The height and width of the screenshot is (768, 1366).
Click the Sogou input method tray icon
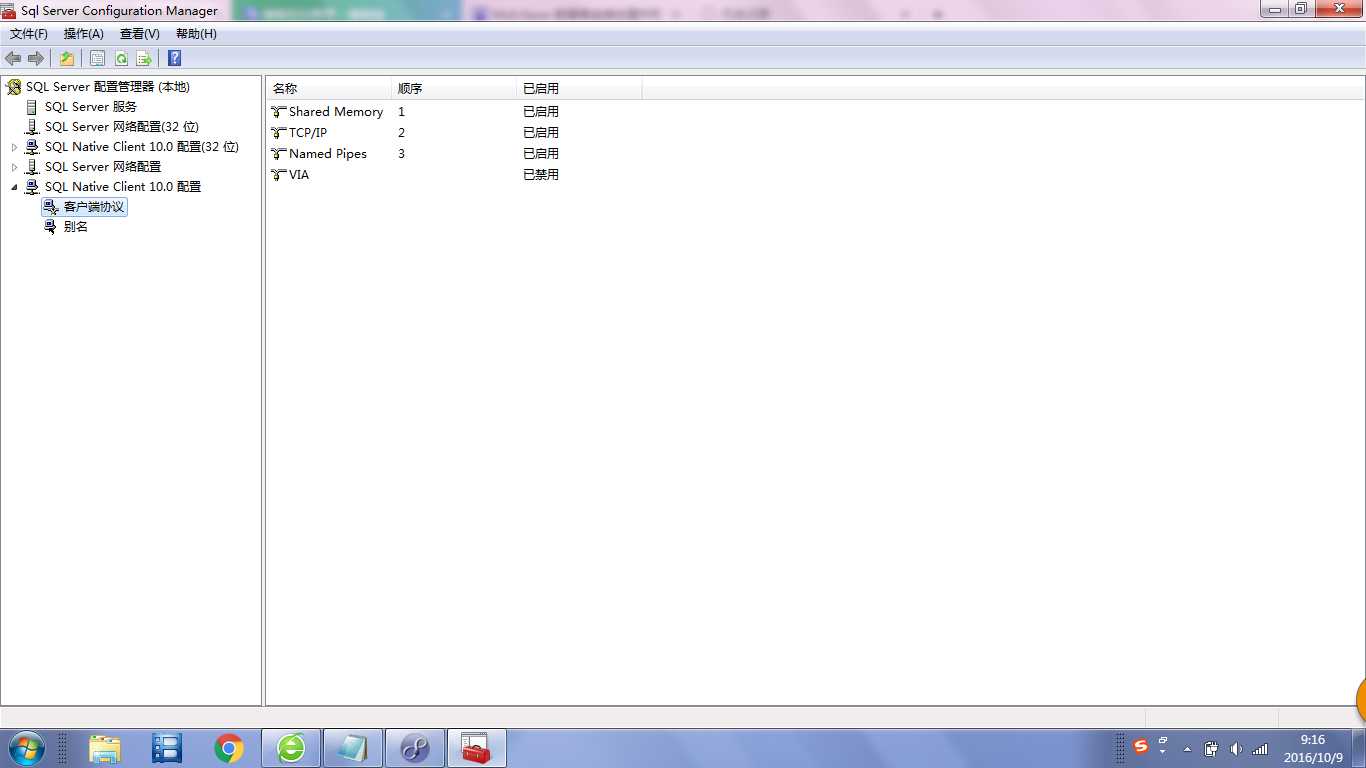click(x=1141, y=747)
